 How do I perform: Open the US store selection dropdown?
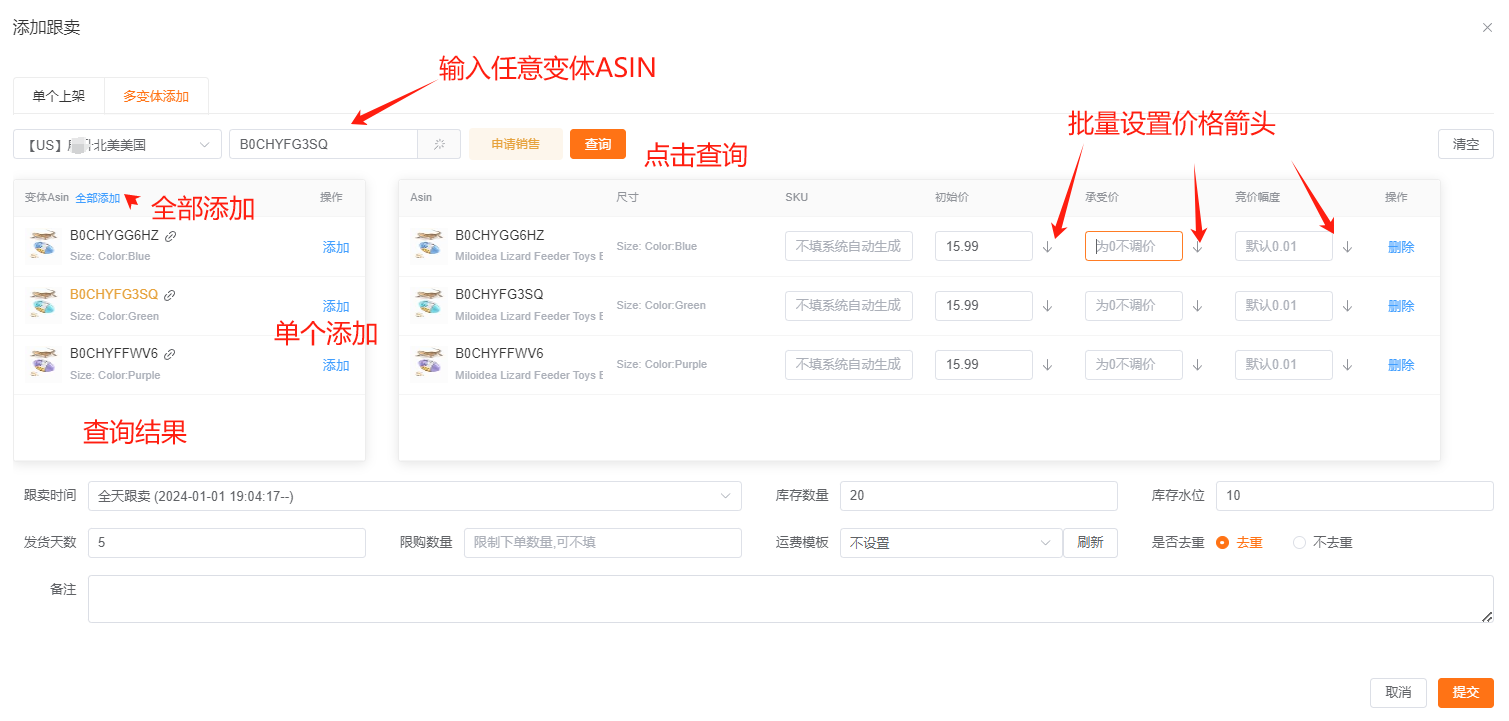coord(118,144)
